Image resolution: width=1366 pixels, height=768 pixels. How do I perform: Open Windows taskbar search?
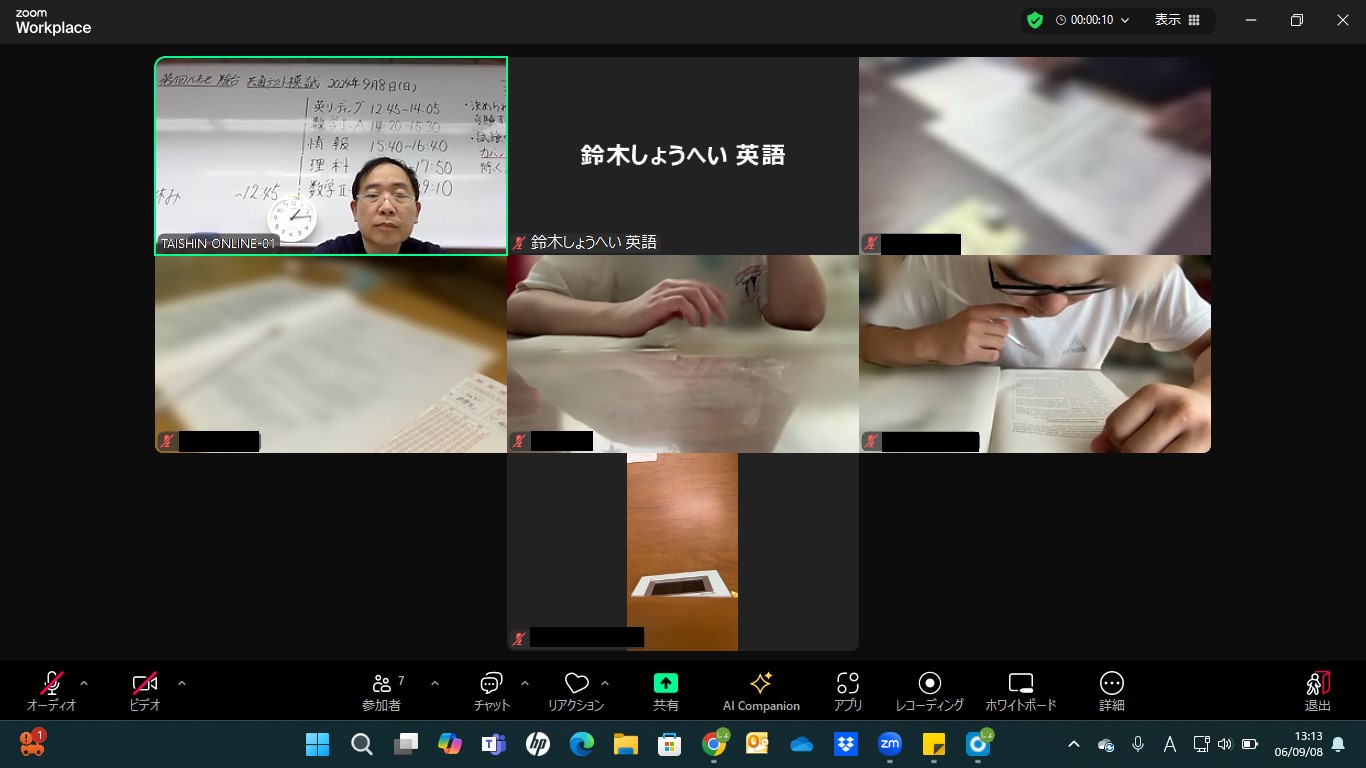[x=362, y=744]
